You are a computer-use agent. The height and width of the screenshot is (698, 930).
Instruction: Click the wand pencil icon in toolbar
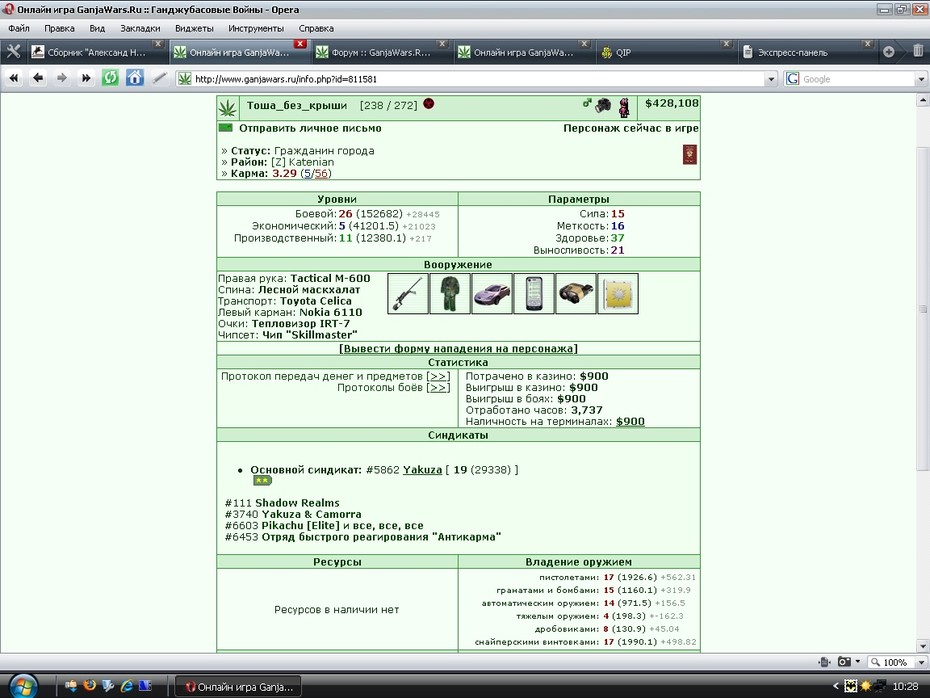159,78
